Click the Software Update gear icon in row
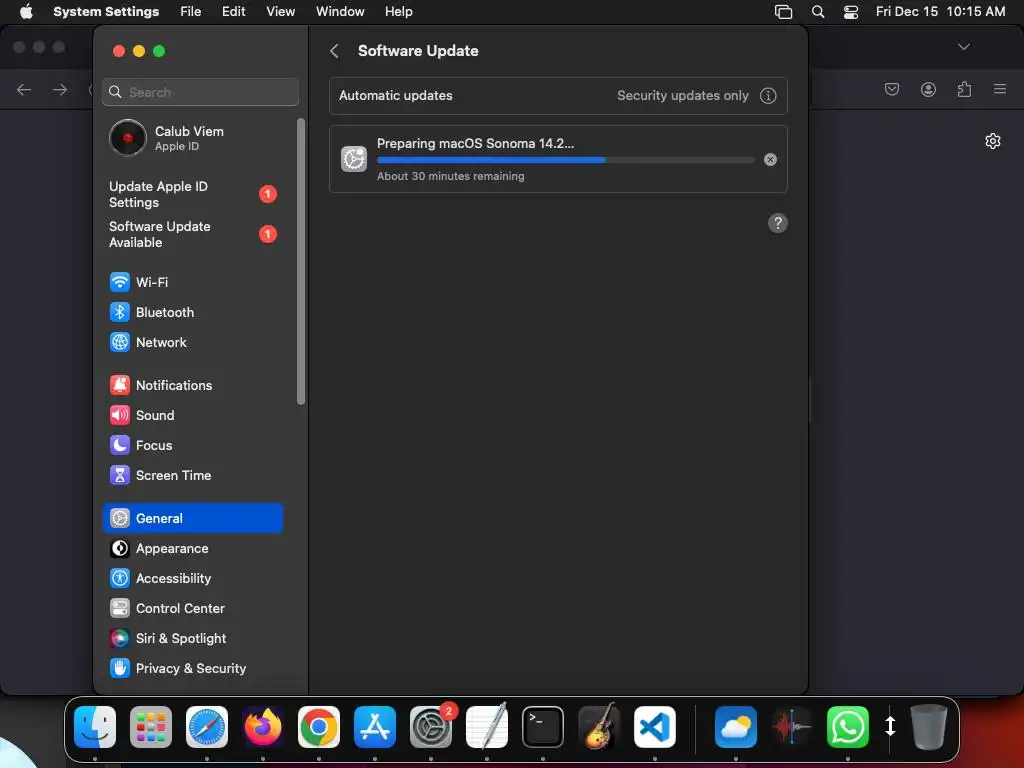 (x=354, y=159)
